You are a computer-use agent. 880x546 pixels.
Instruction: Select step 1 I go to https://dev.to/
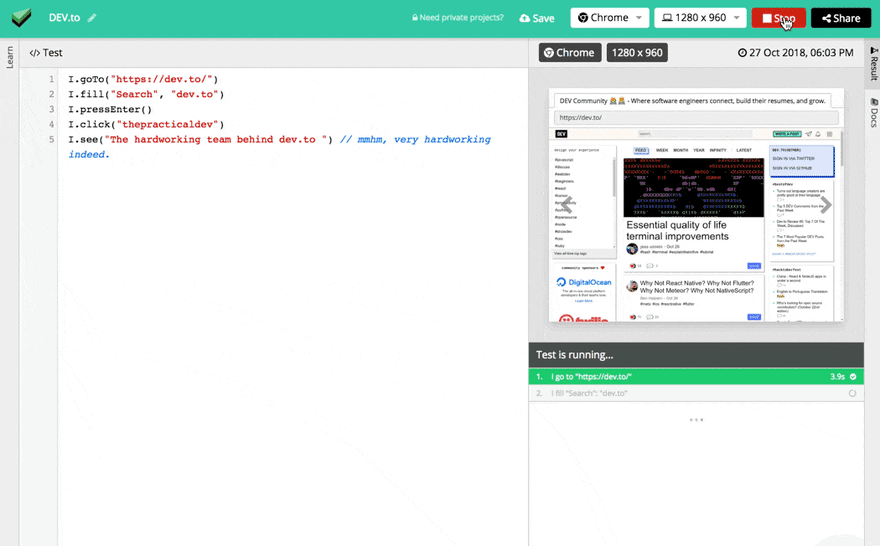coord(696,377)
